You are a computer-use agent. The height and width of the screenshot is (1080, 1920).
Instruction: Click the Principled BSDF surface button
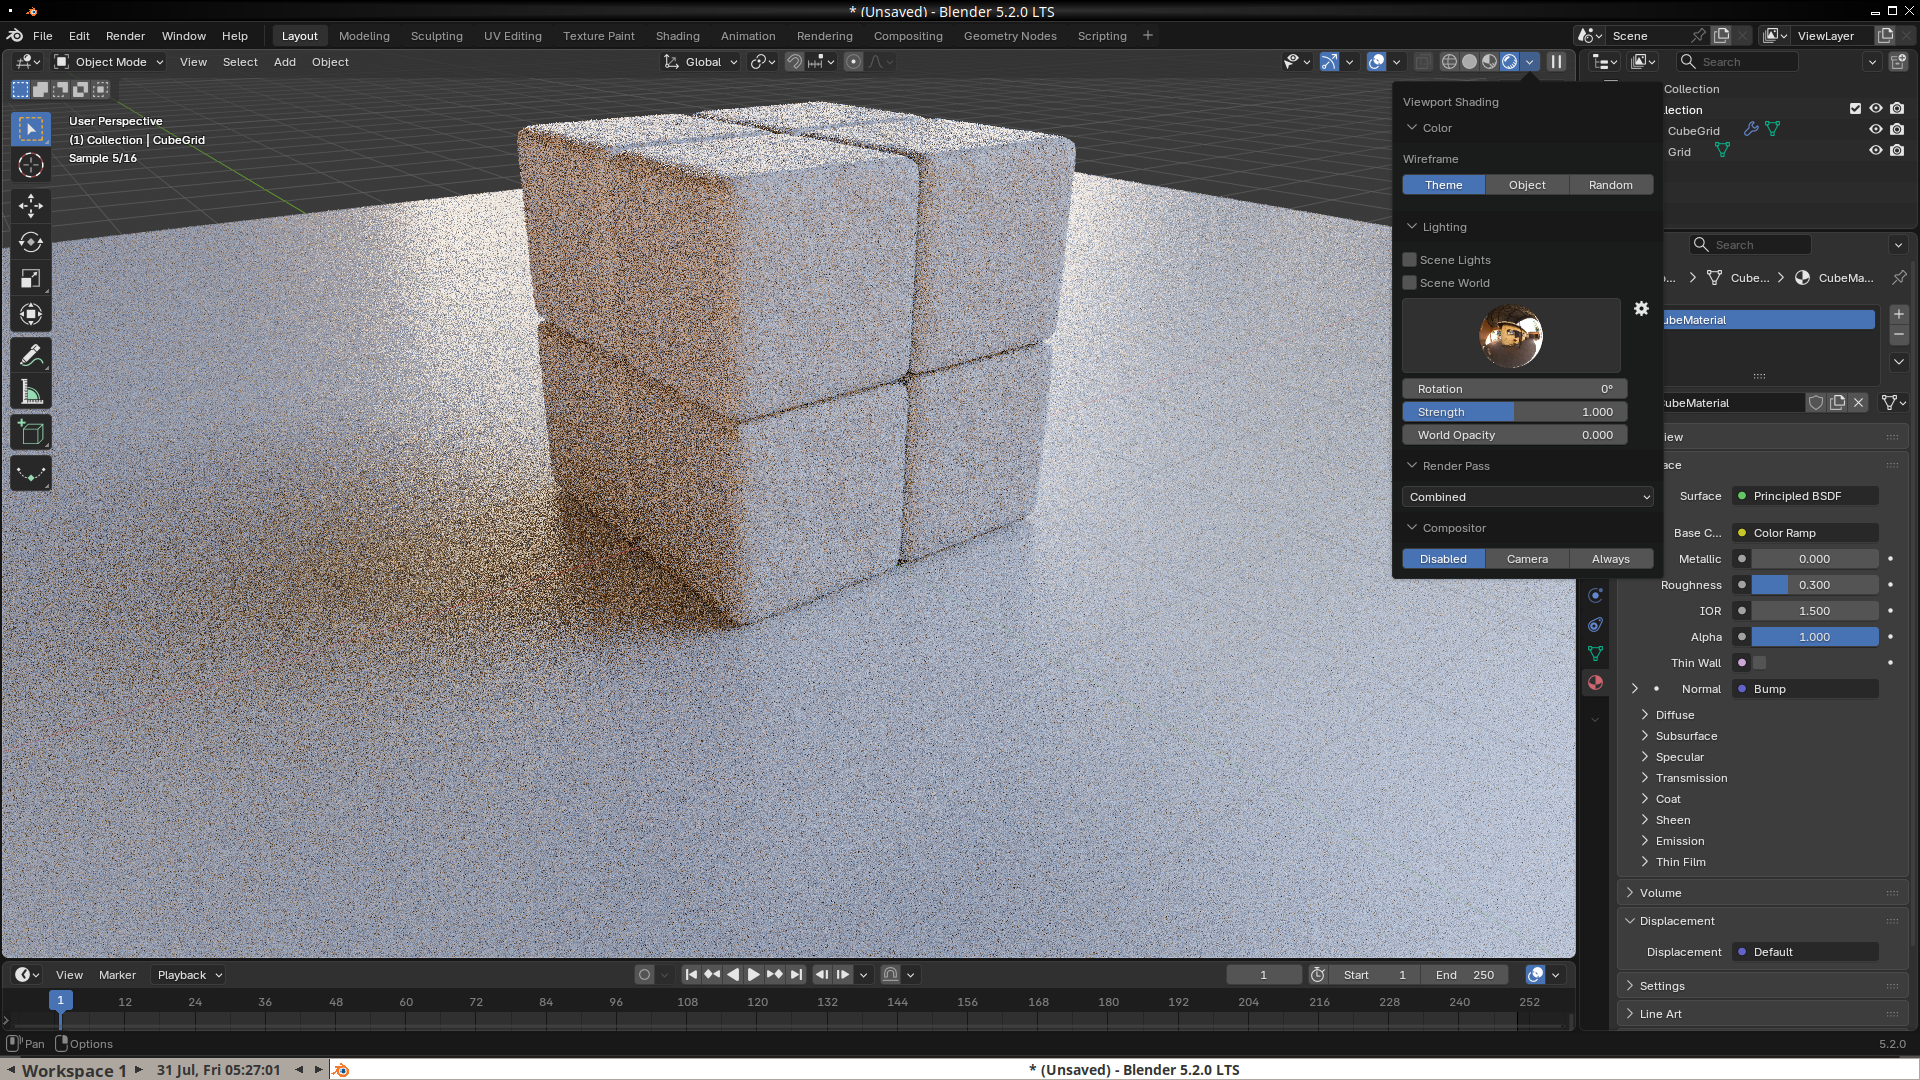[1805, 496]
